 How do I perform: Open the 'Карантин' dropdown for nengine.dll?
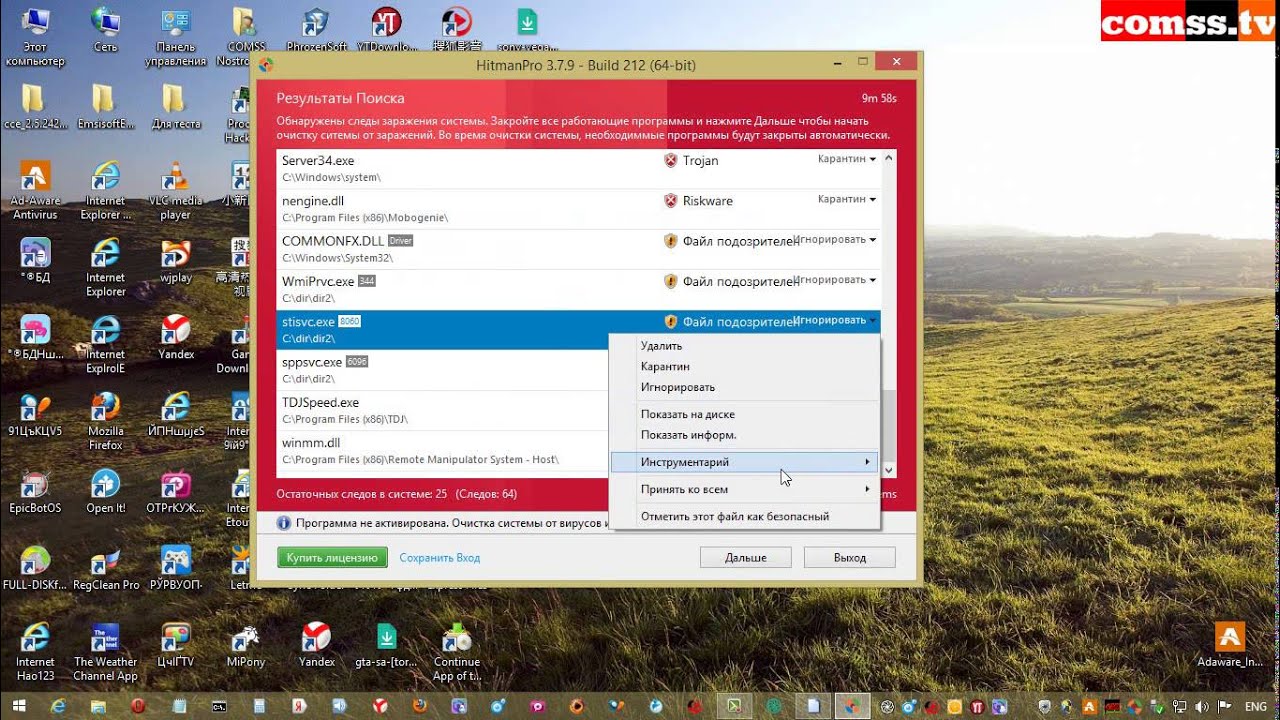tap(846, 199)
